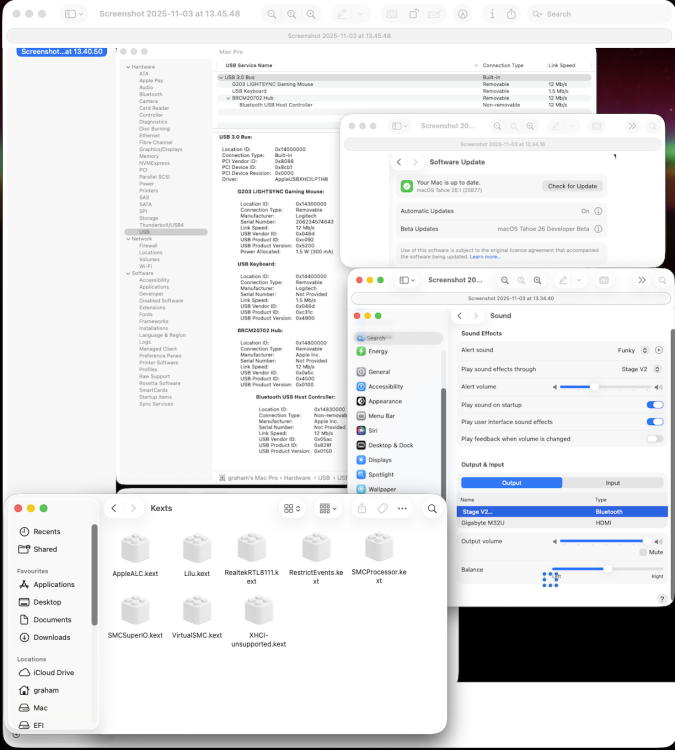Select Bluetooth in System Information sidebar

(x=151, y=94)
